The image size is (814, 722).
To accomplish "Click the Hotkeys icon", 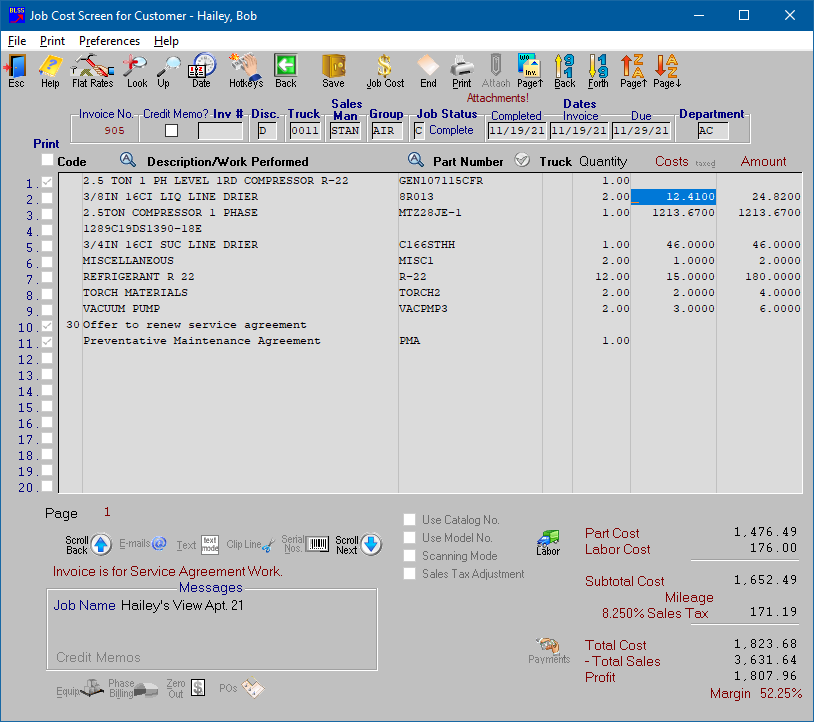I will (245, 70).
